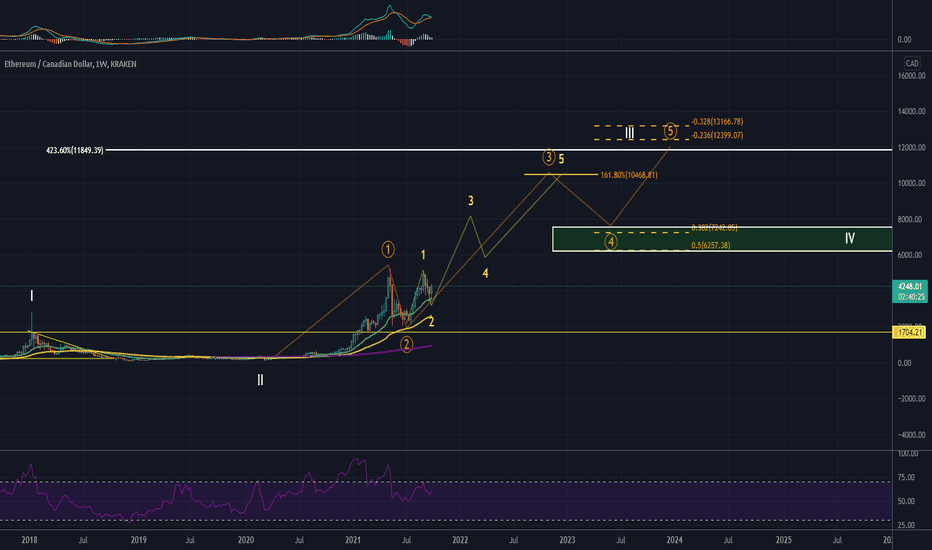Click the 2025 time axis label
The height and width of the screenshot is (550, 932).
click(x=783, y=540)
